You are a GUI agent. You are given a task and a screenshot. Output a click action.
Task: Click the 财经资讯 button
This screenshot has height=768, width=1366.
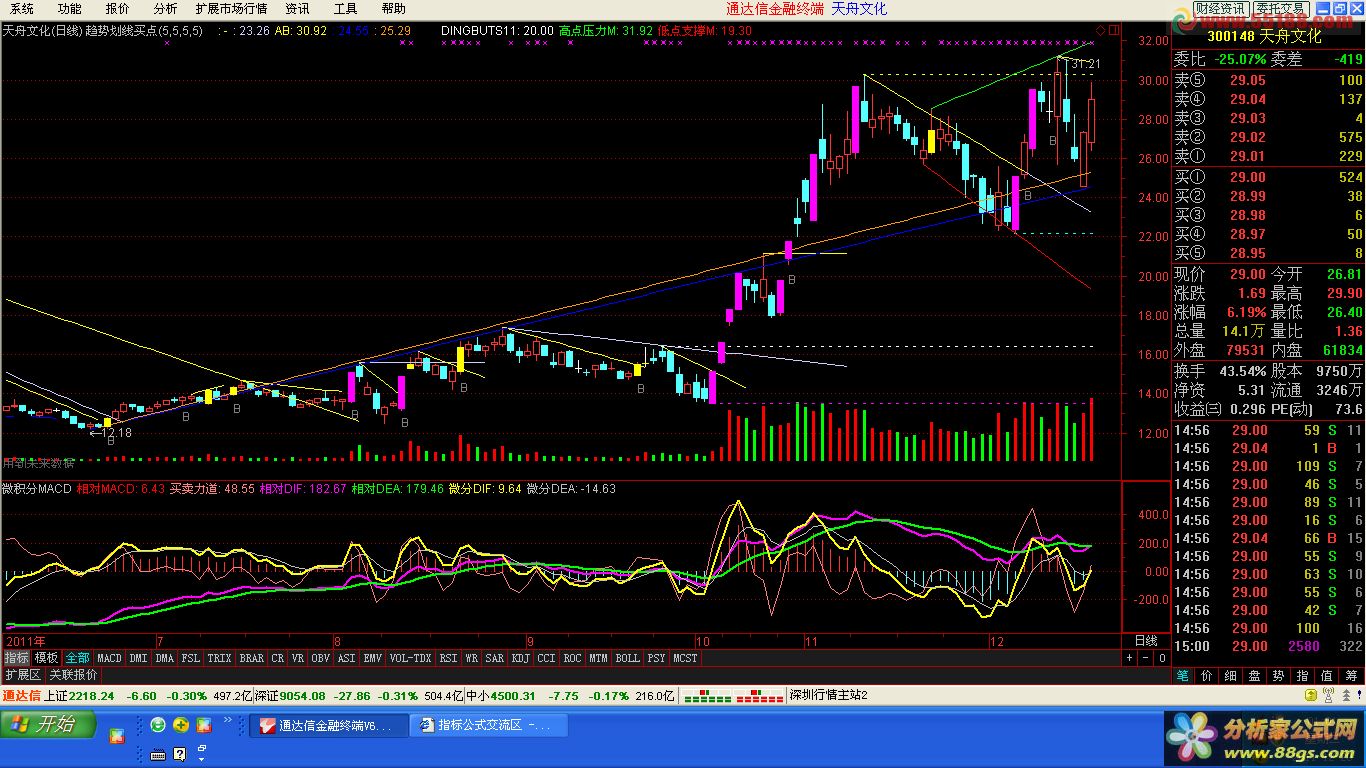coord(1220,9)
